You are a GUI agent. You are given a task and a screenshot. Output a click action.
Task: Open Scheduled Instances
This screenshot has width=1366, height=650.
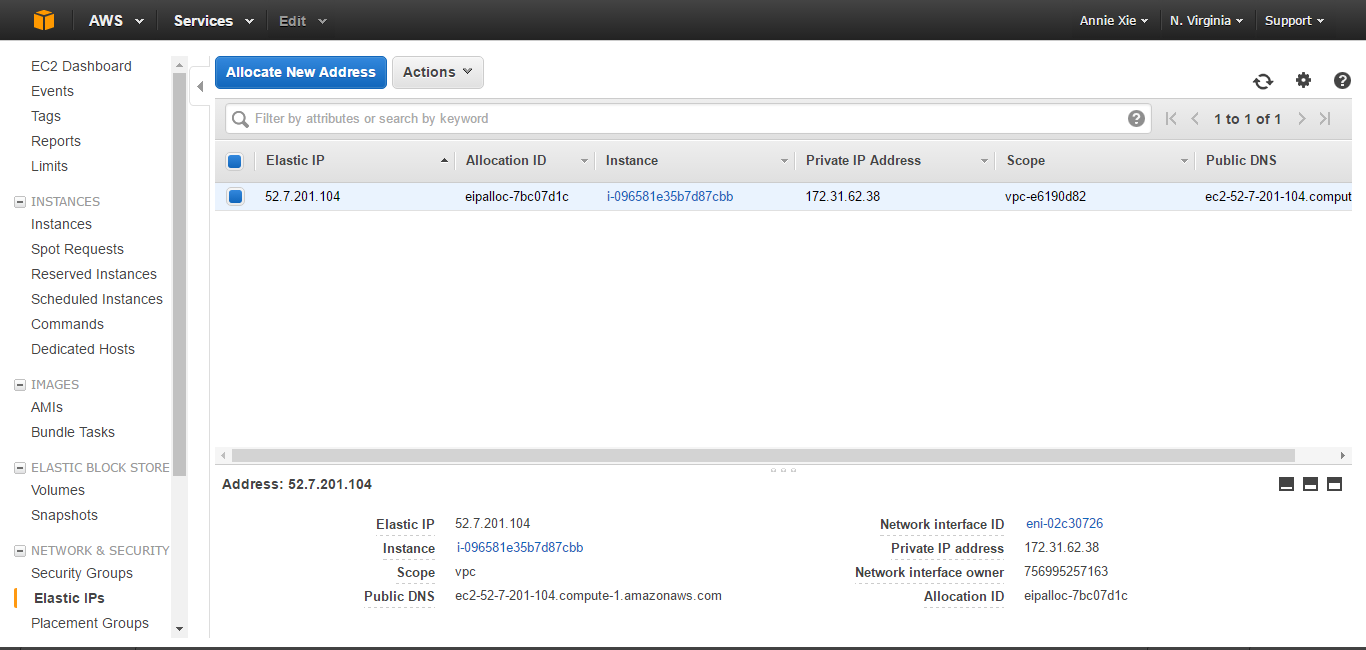coord(97,299)
